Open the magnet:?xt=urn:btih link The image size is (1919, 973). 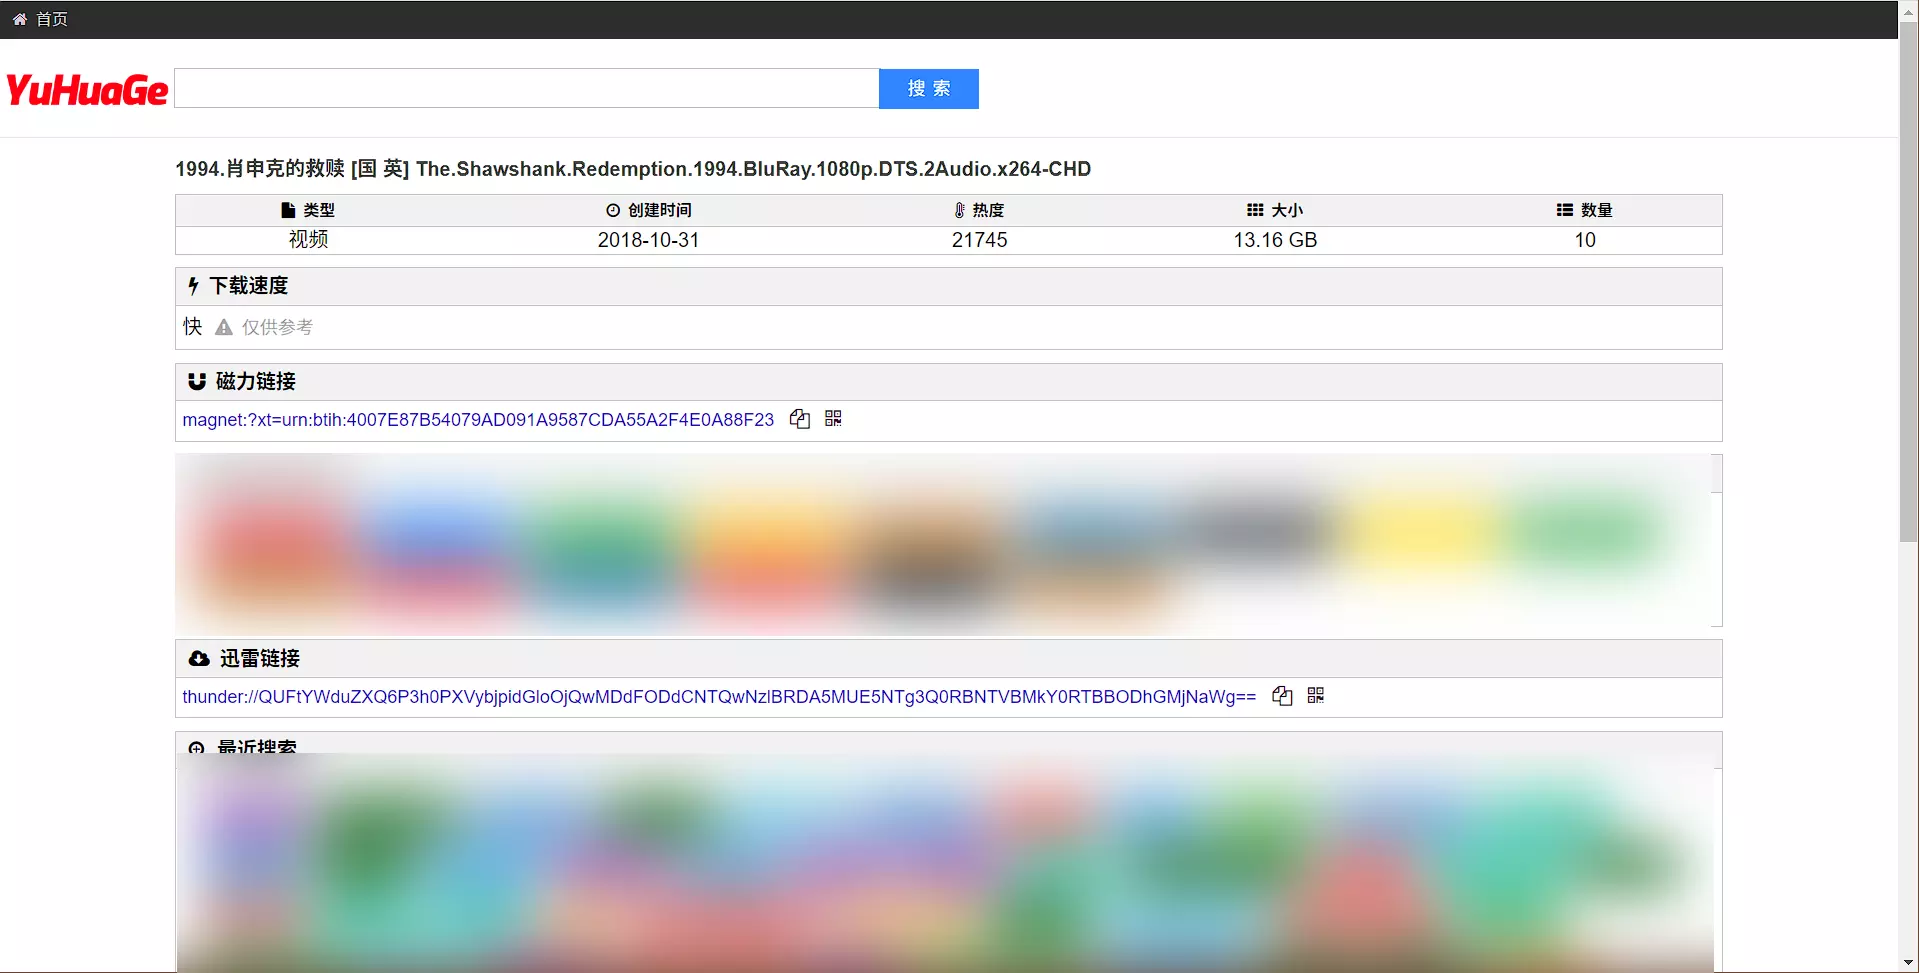(478, 420)
